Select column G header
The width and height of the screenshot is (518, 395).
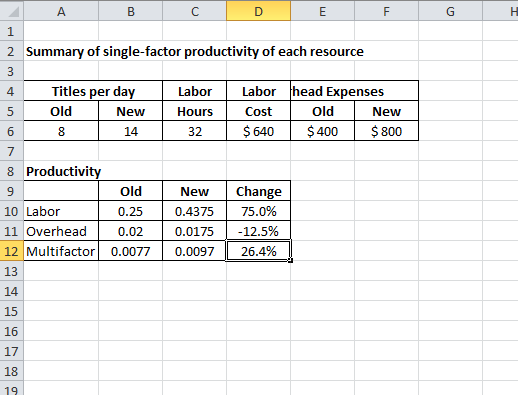pyautogui.click(x=451, y=12)
